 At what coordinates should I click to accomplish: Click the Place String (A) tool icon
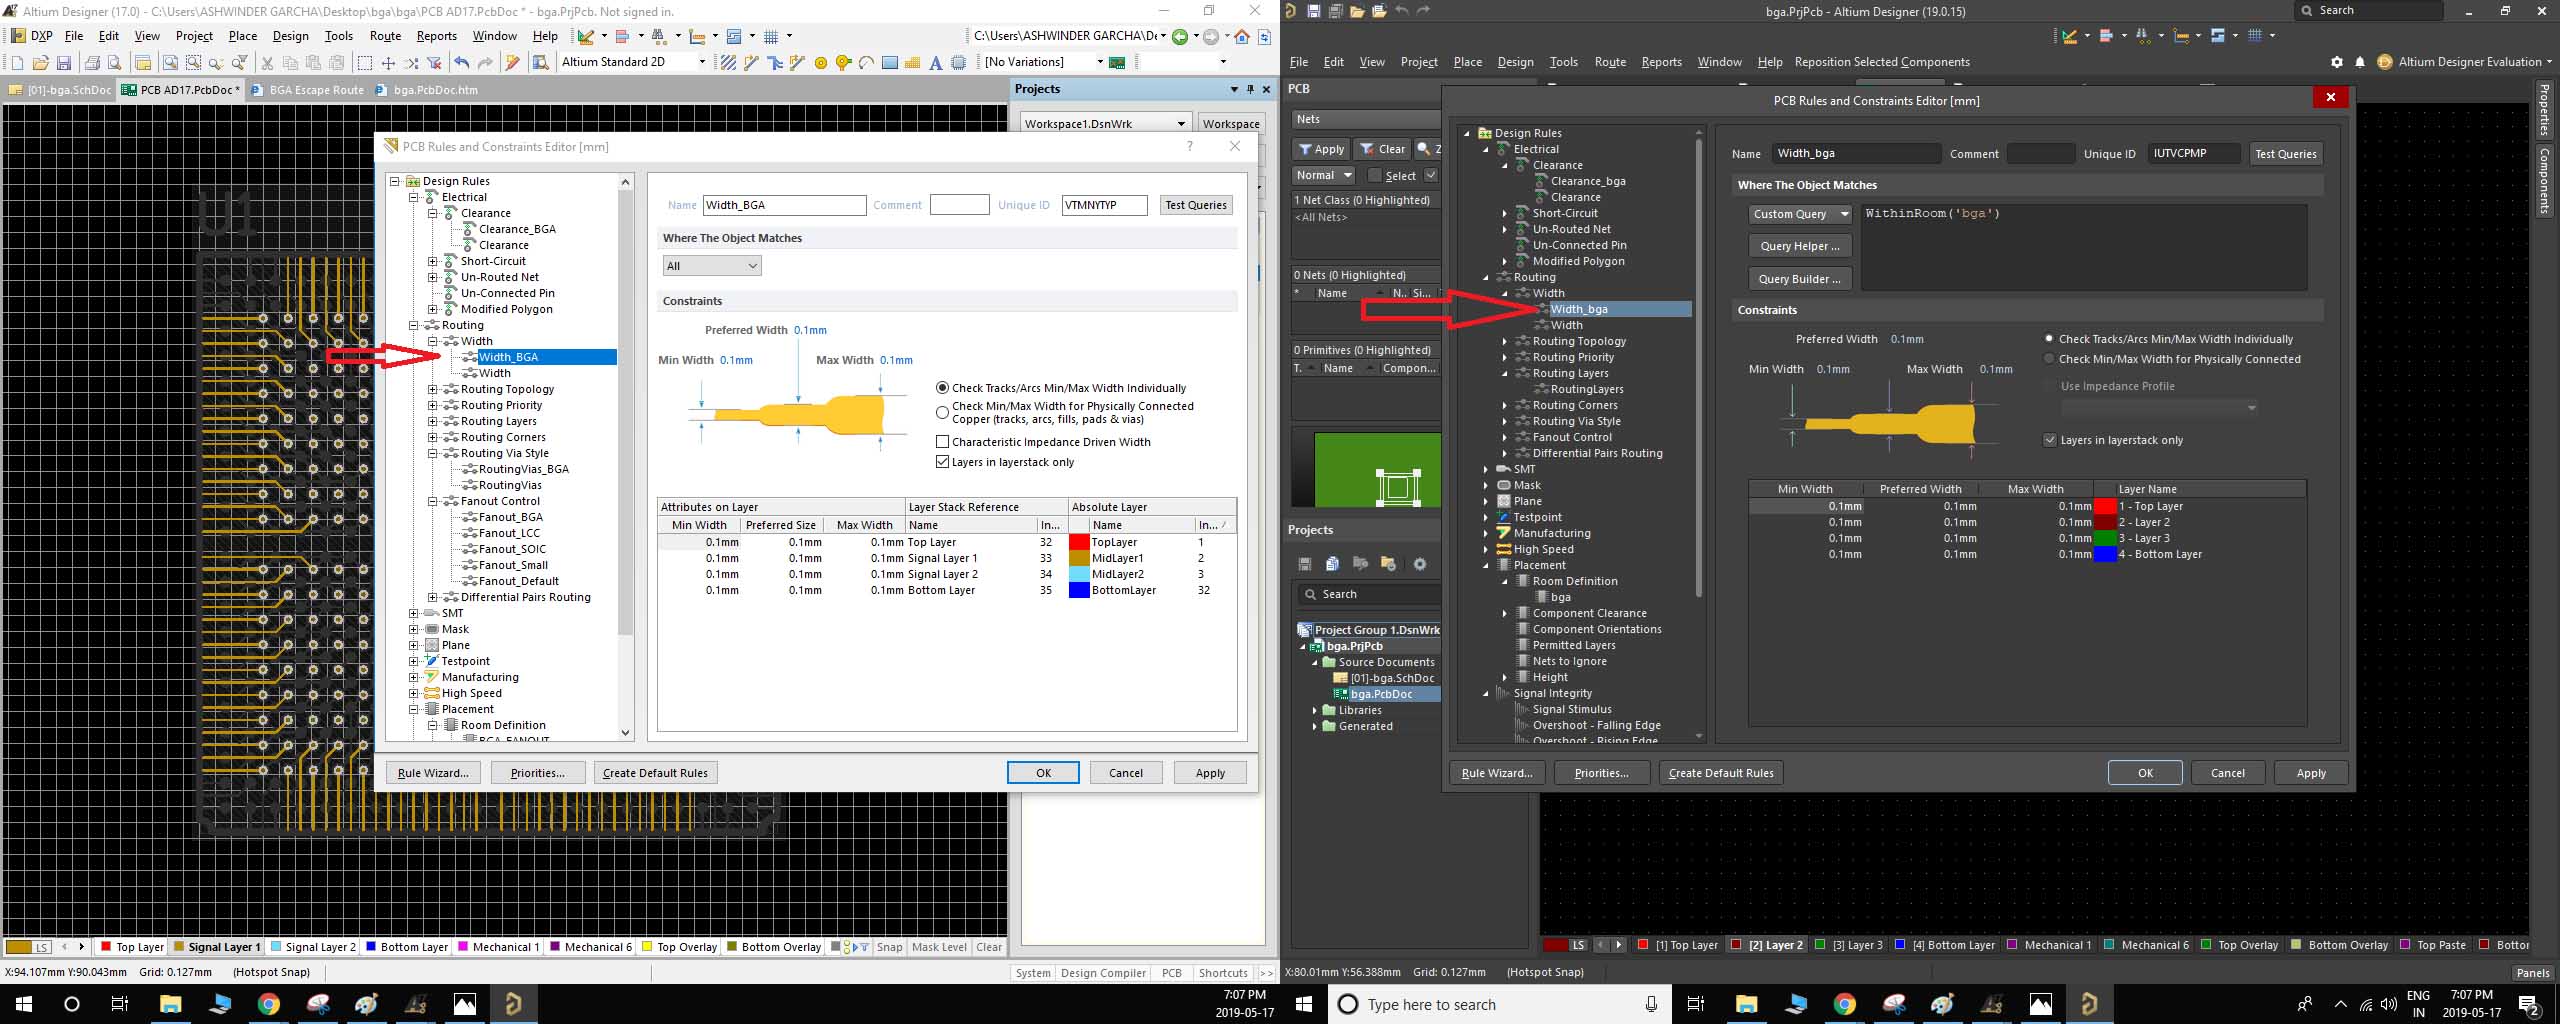pyautogui.click(x=935, y=63)
